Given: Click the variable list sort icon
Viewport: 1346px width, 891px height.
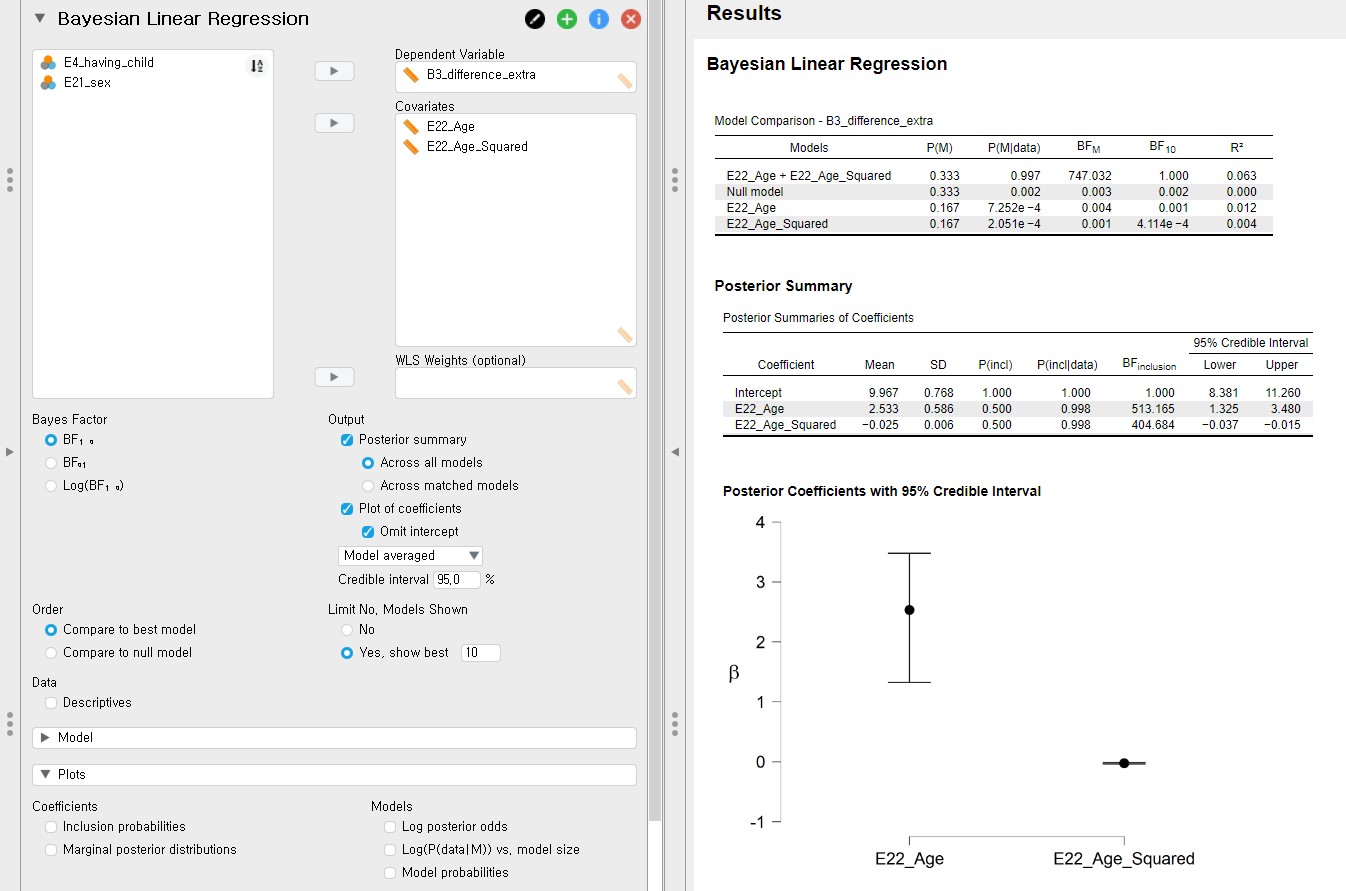Looking at the screenshot, I should coord(257,66).
